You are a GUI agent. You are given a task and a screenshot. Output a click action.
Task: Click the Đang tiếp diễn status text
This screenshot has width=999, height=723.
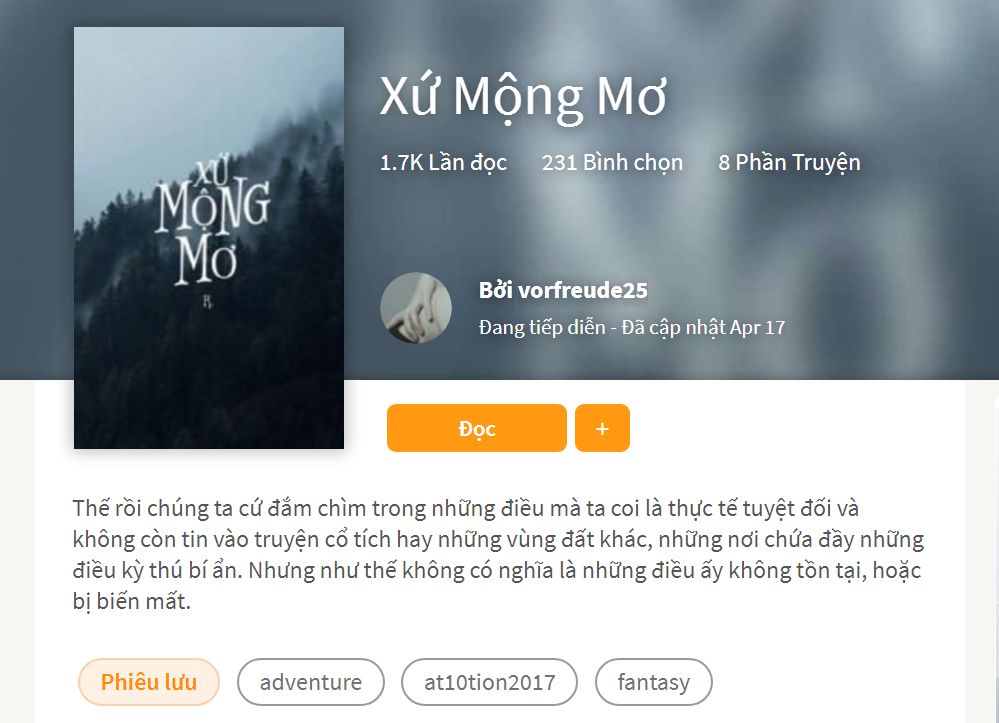[542, 327]
